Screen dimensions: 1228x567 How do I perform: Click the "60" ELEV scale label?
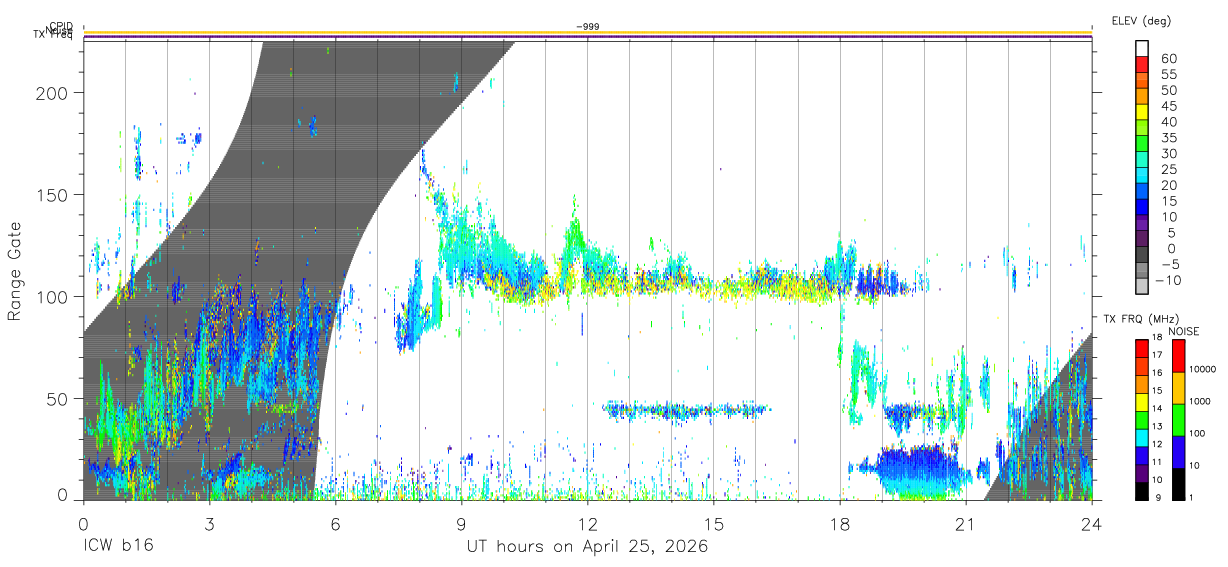click(x=1169, y=59)
